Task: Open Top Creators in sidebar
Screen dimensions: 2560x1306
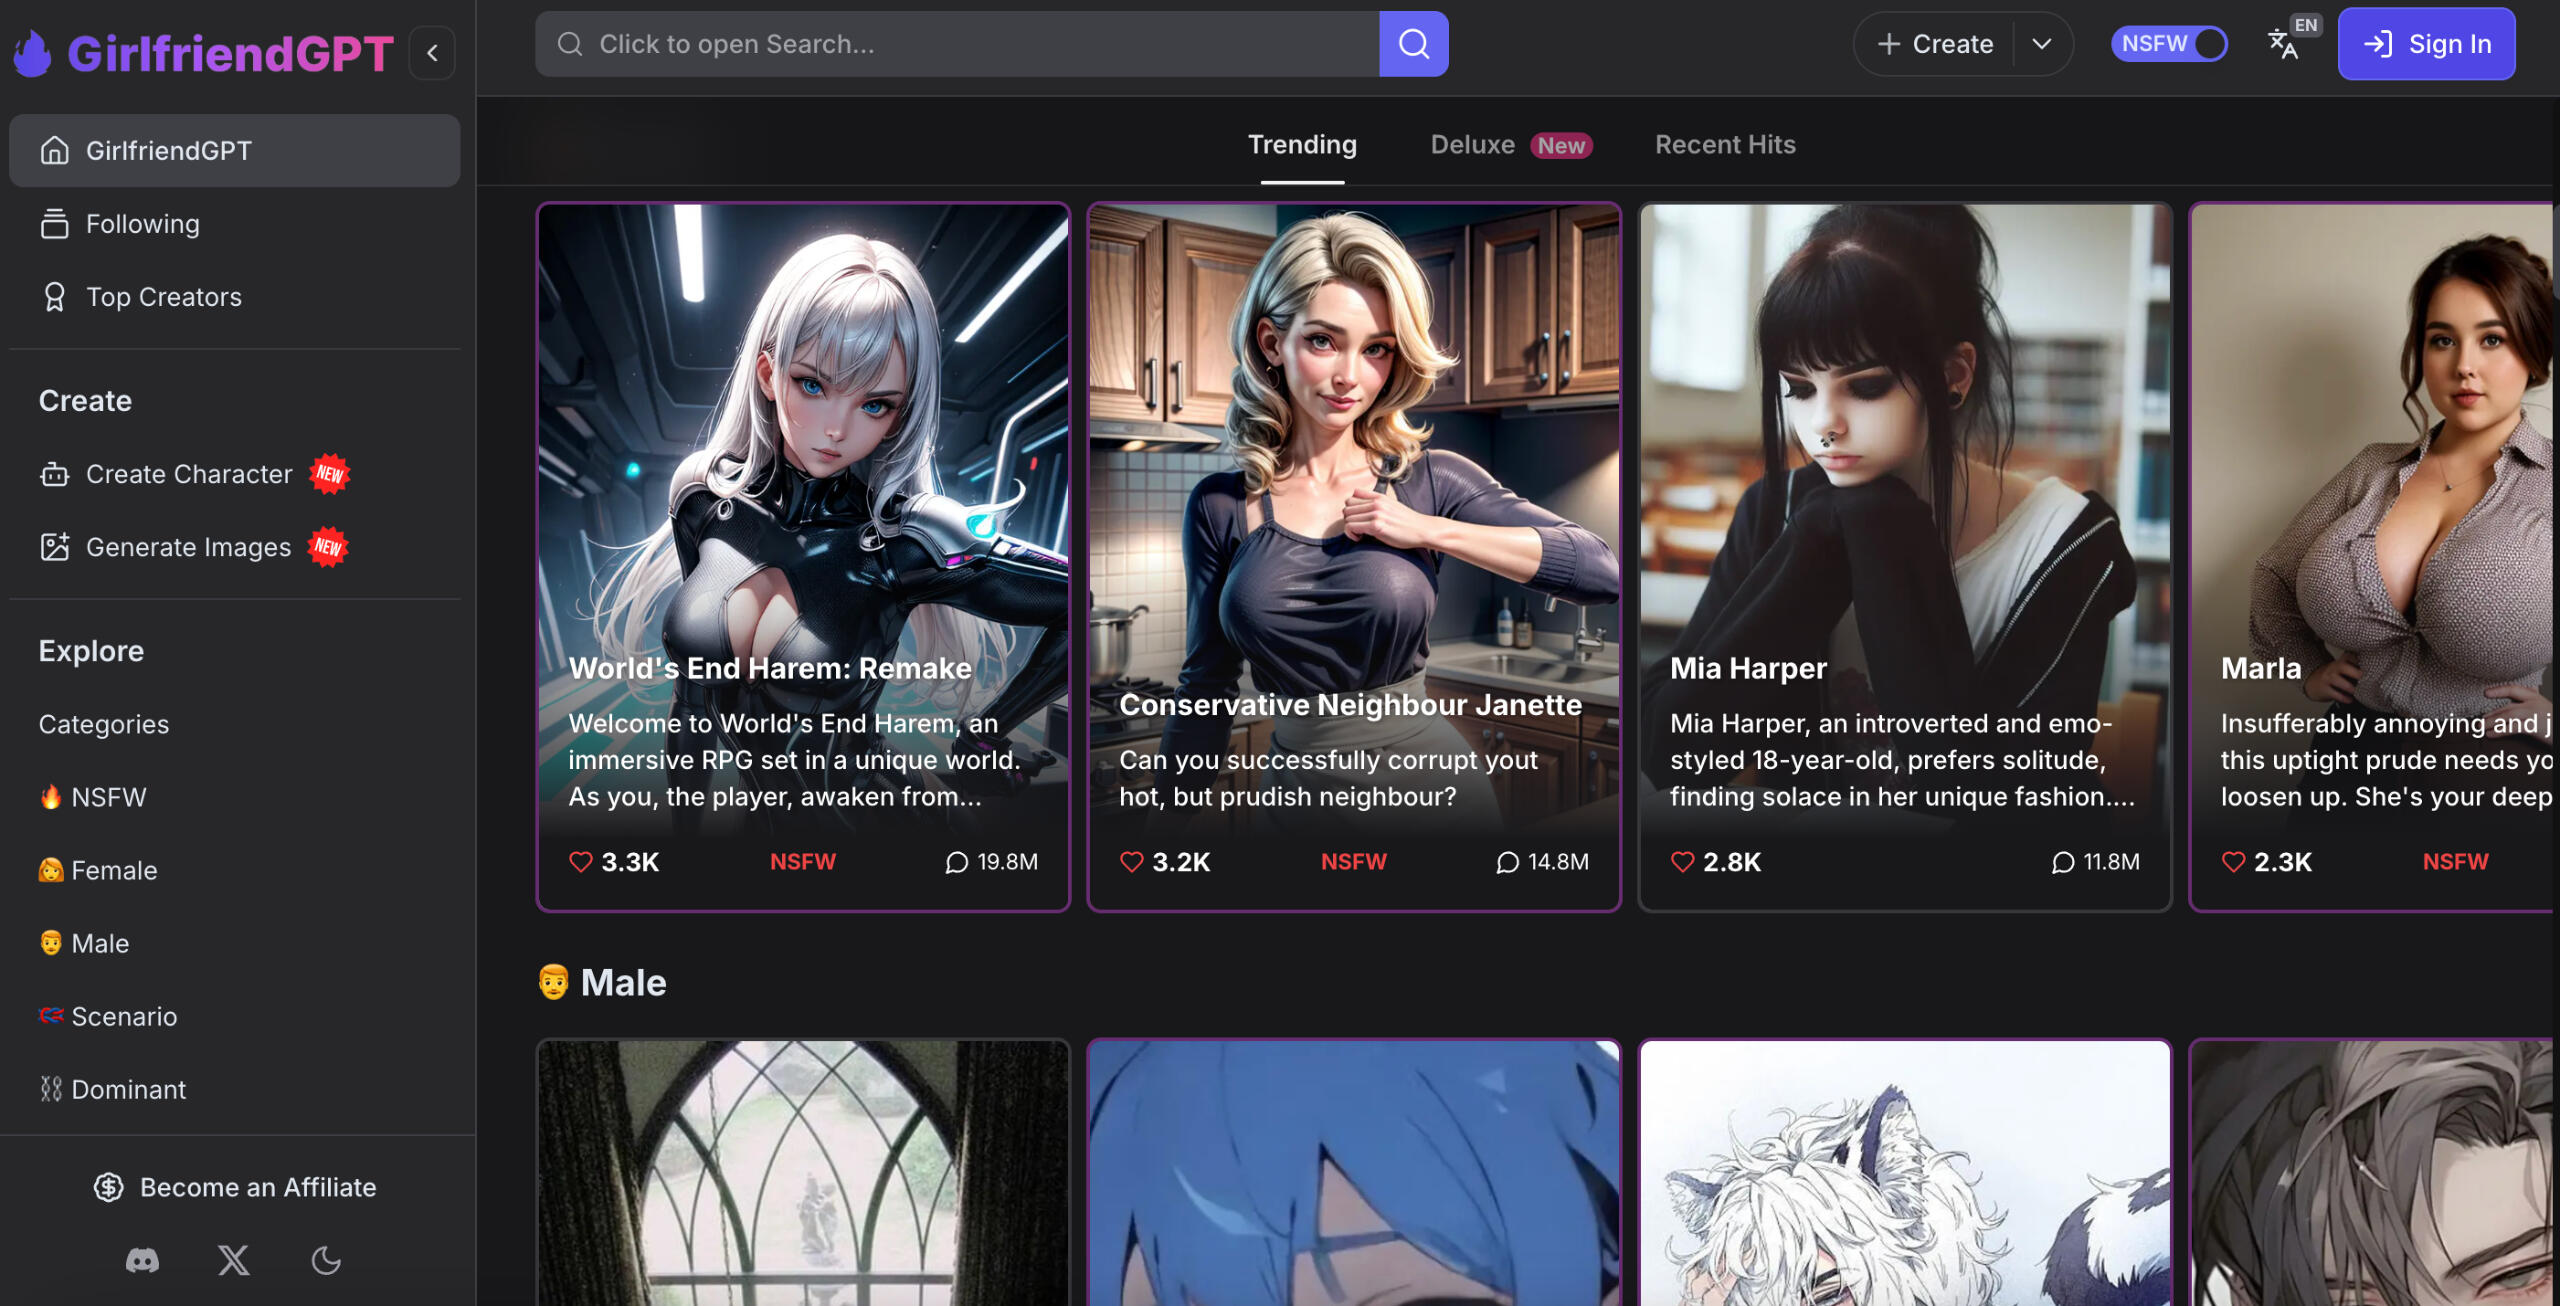Action: tap(164, 297)
